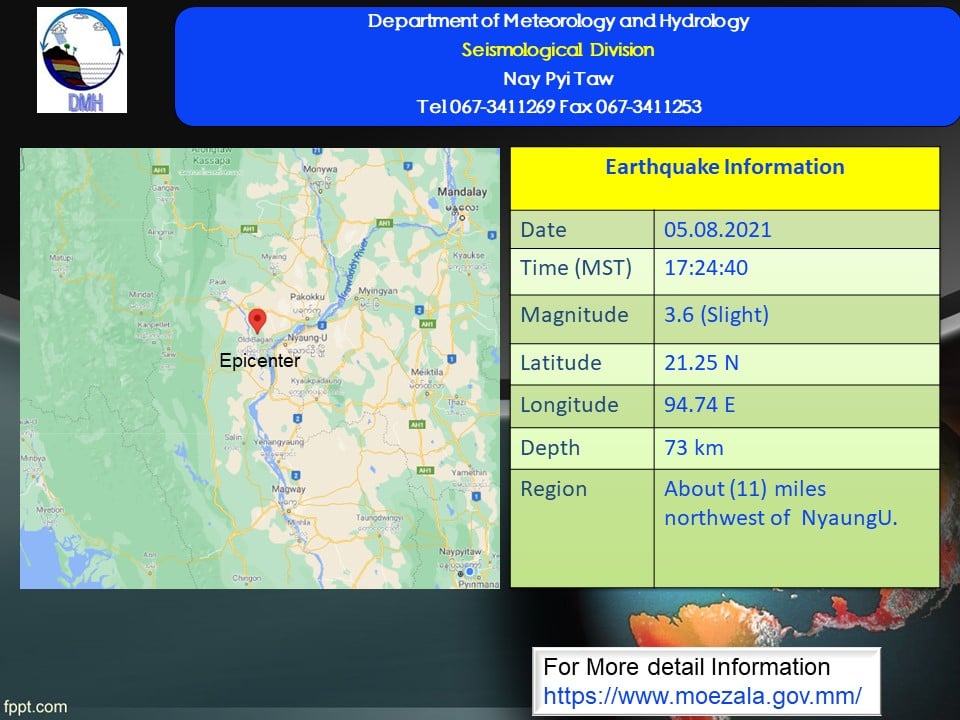
Task: Click the AH1 highway shield near Yamethin
Action: pyautogui.click(x=425, y=469)
